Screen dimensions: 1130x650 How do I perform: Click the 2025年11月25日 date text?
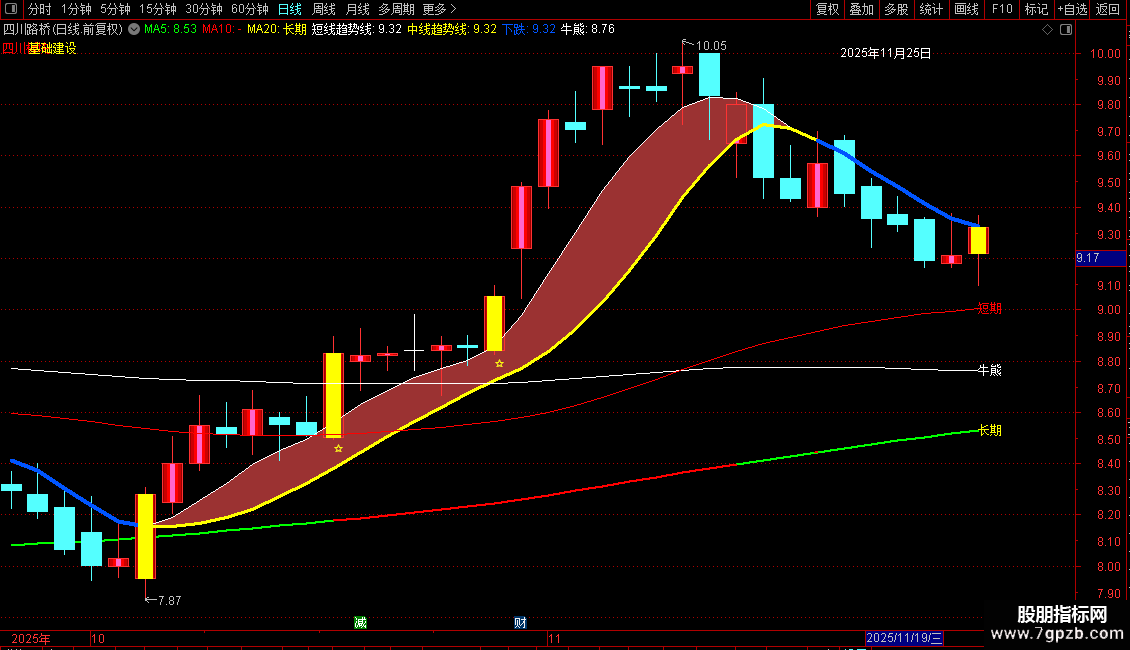pyautogui.click(x=886, y=53)
